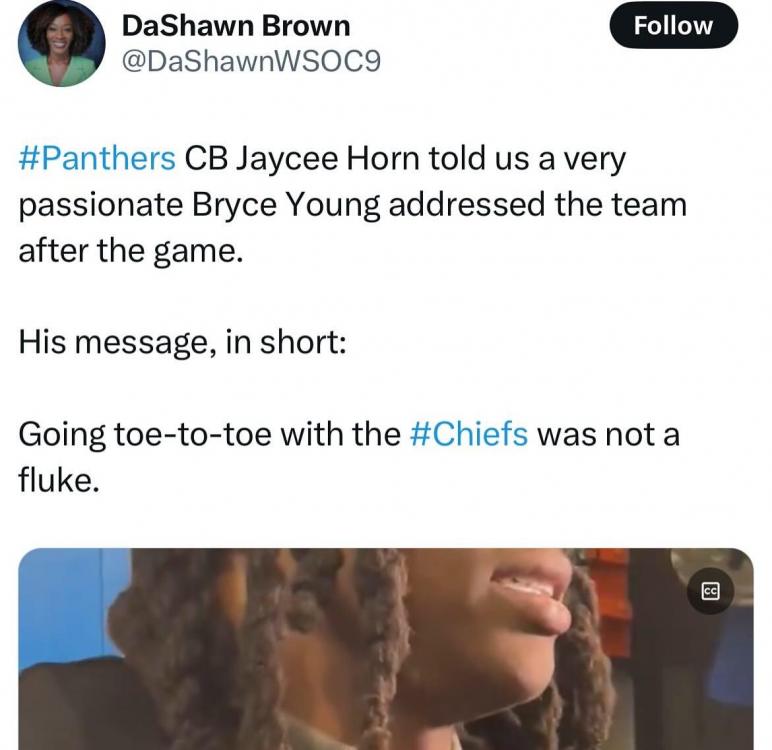Image resolution: width=772 pixels, height=750 pixels.
Task: Click 'told us a very' in the tweet
Action: coord(527,160)
